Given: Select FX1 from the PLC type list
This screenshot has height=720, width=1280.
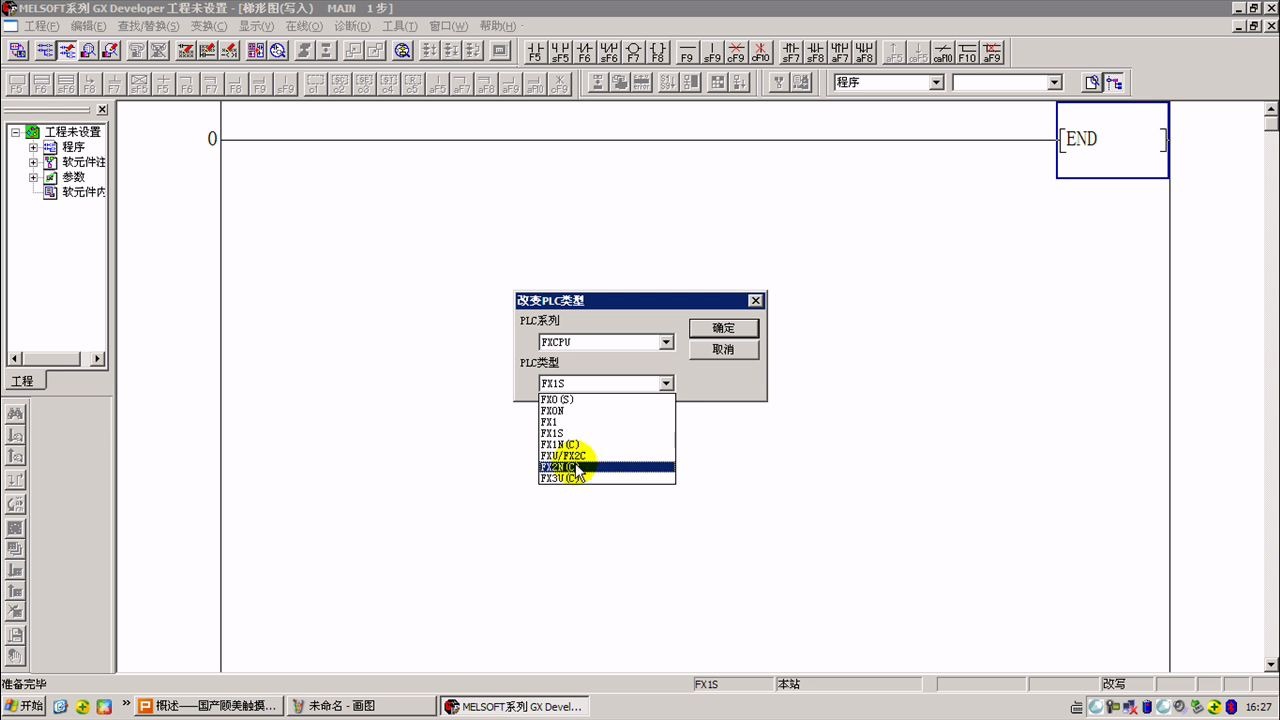Looking at the screenshot, I should (x=607, y=422).
